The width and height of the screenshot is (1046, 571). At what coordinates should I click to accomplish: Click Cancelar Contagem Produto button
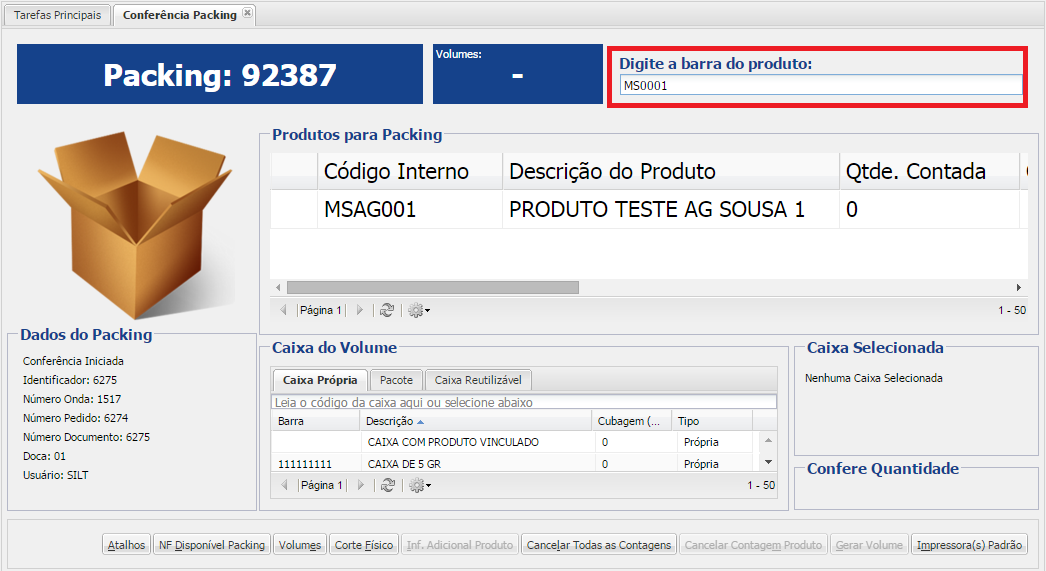[x=753, y=545]
